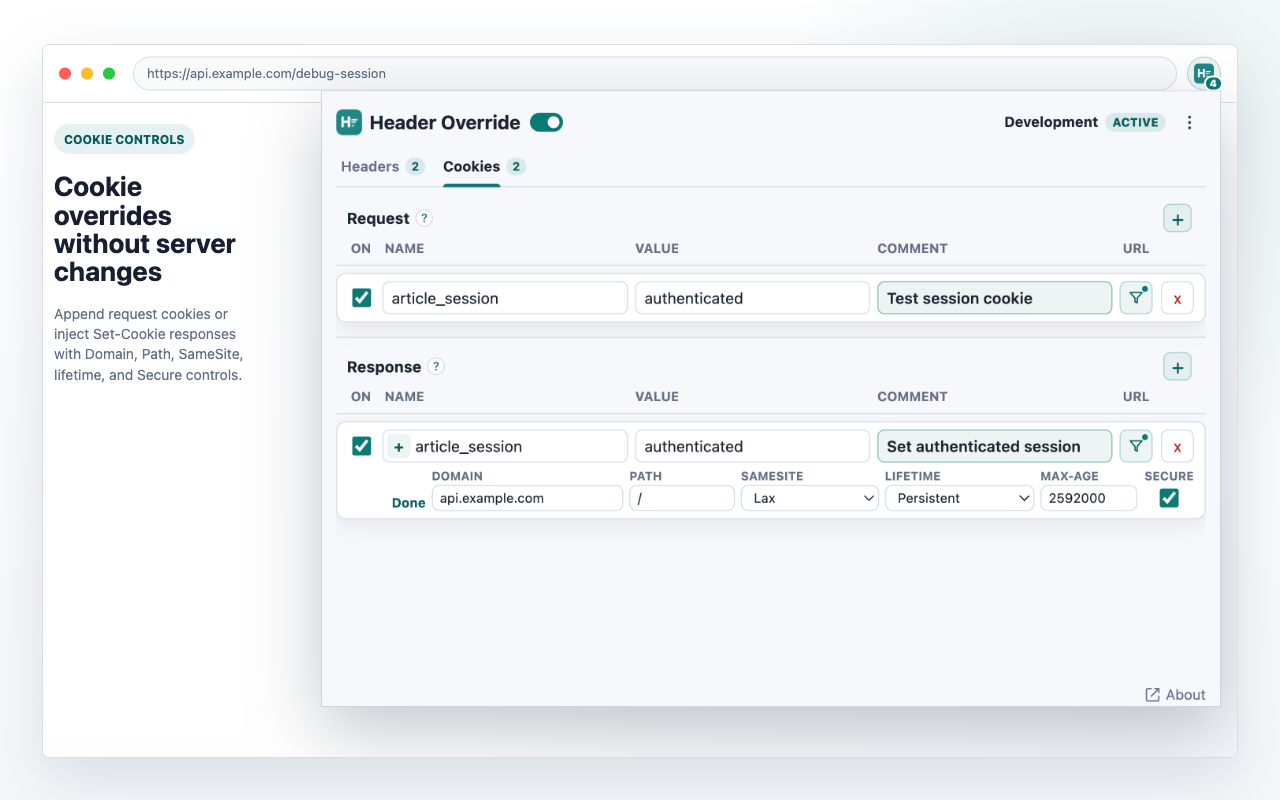Edit the Path field
Image resolution: width=1280 pixels, height=800 pixels.
tap(682, 498)
